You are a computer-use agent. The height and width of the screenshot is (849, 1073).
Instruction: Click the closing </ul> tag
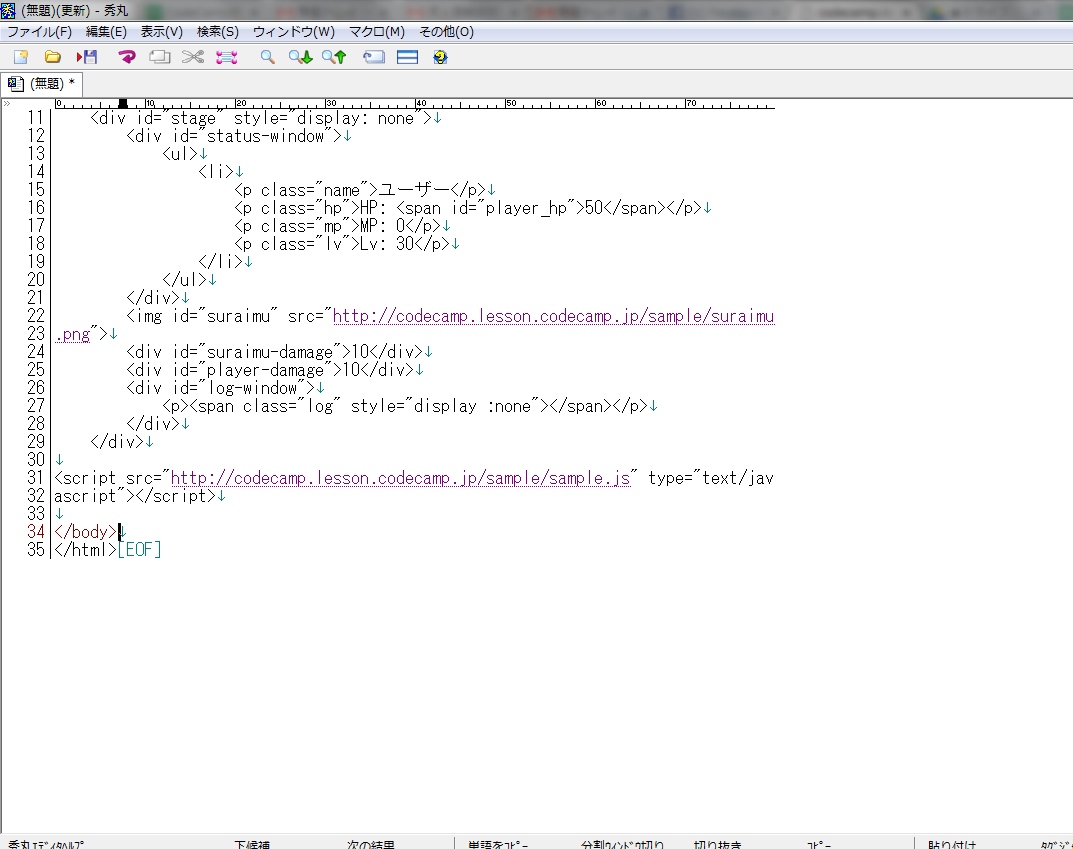[x=185, y=280]
